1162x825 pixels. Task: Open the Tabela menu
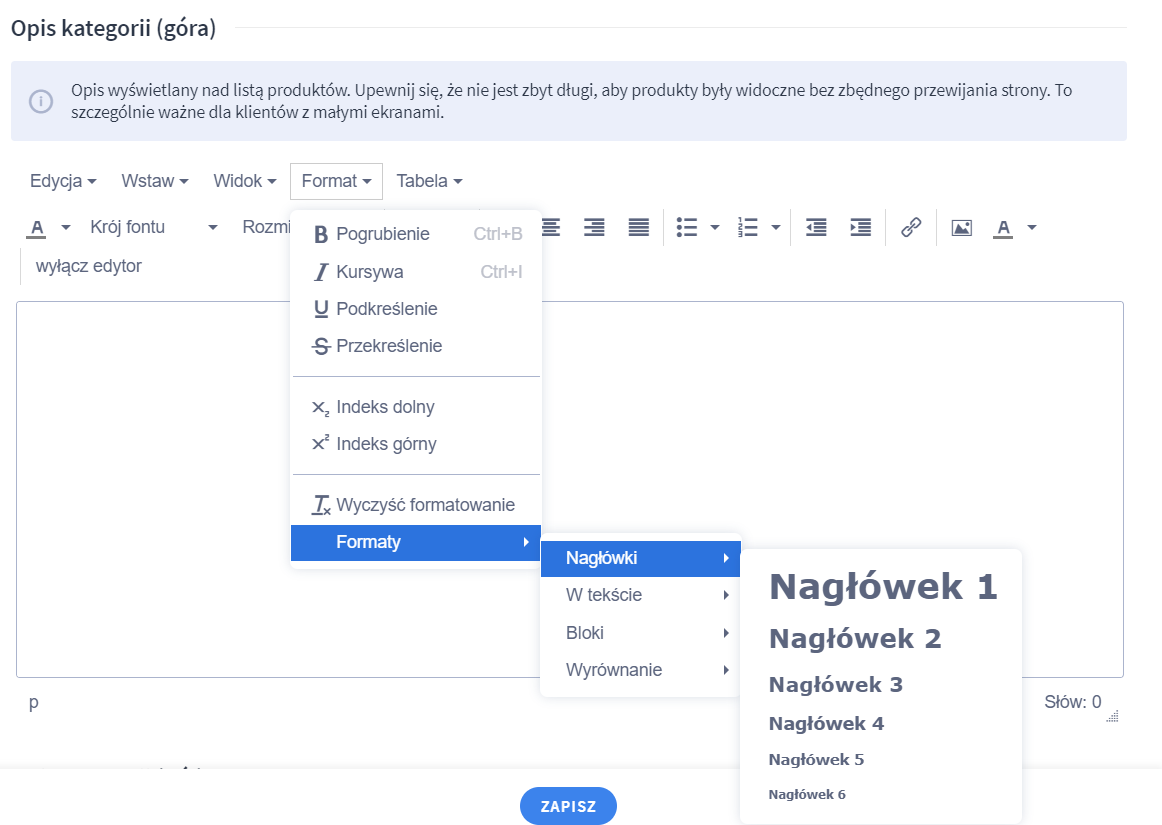(429, 181)
